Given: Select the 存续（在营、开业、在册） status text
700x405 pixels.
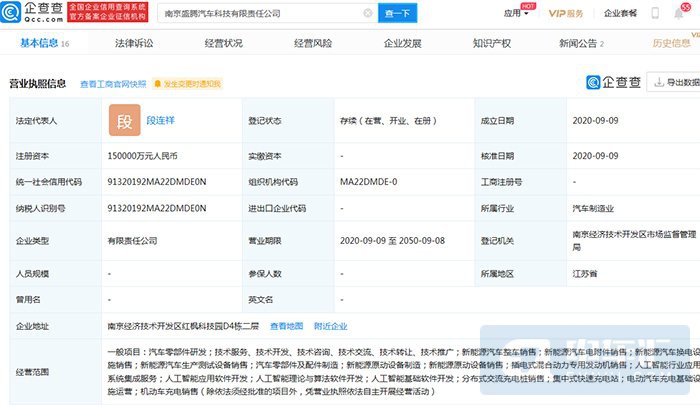Looking at the screenshot, I should coord(388,121).
